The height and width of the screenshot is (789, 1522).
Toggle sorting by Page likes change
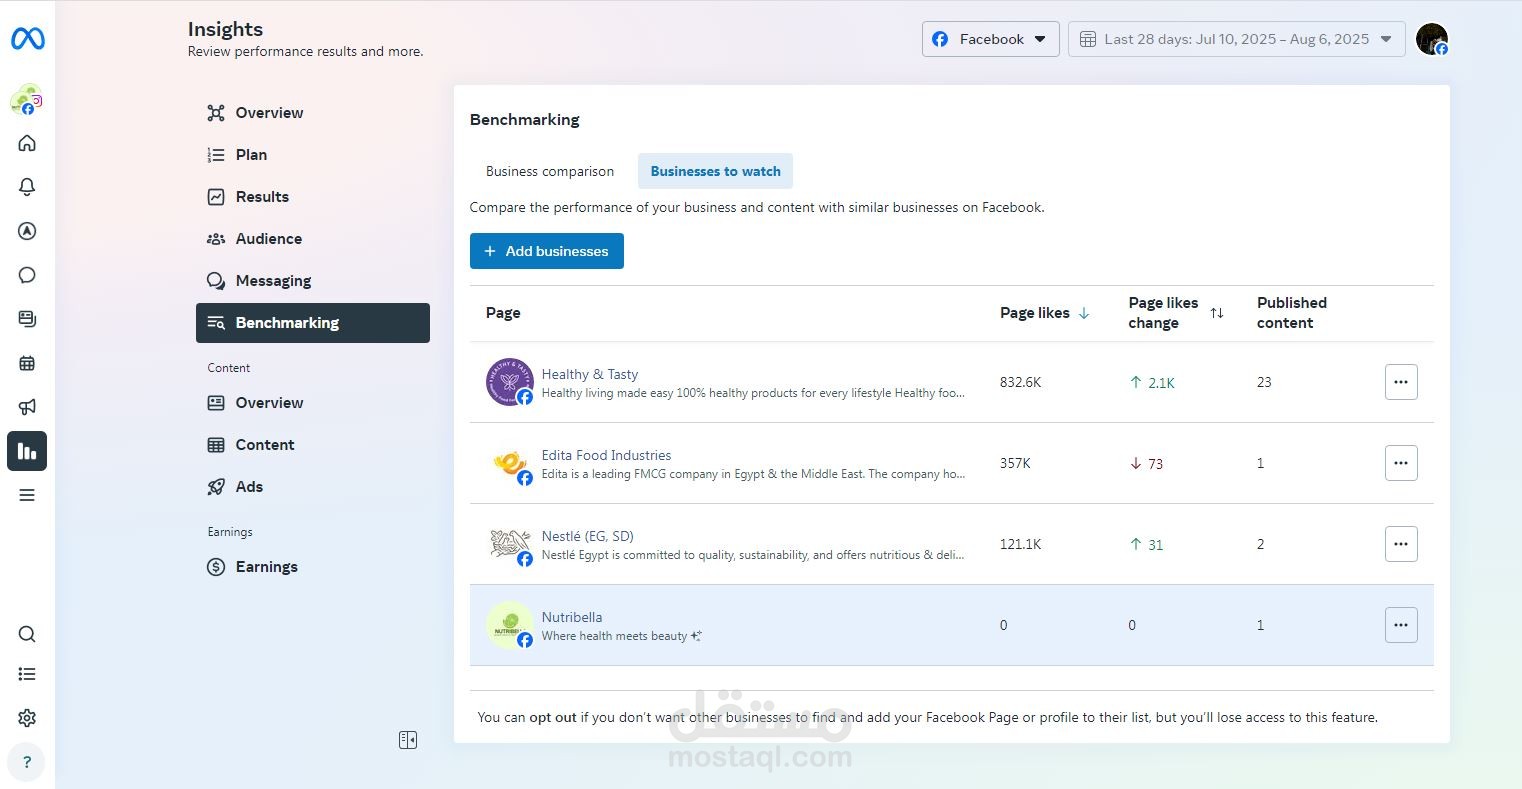pyautogui.click(x=1216, y=313)
